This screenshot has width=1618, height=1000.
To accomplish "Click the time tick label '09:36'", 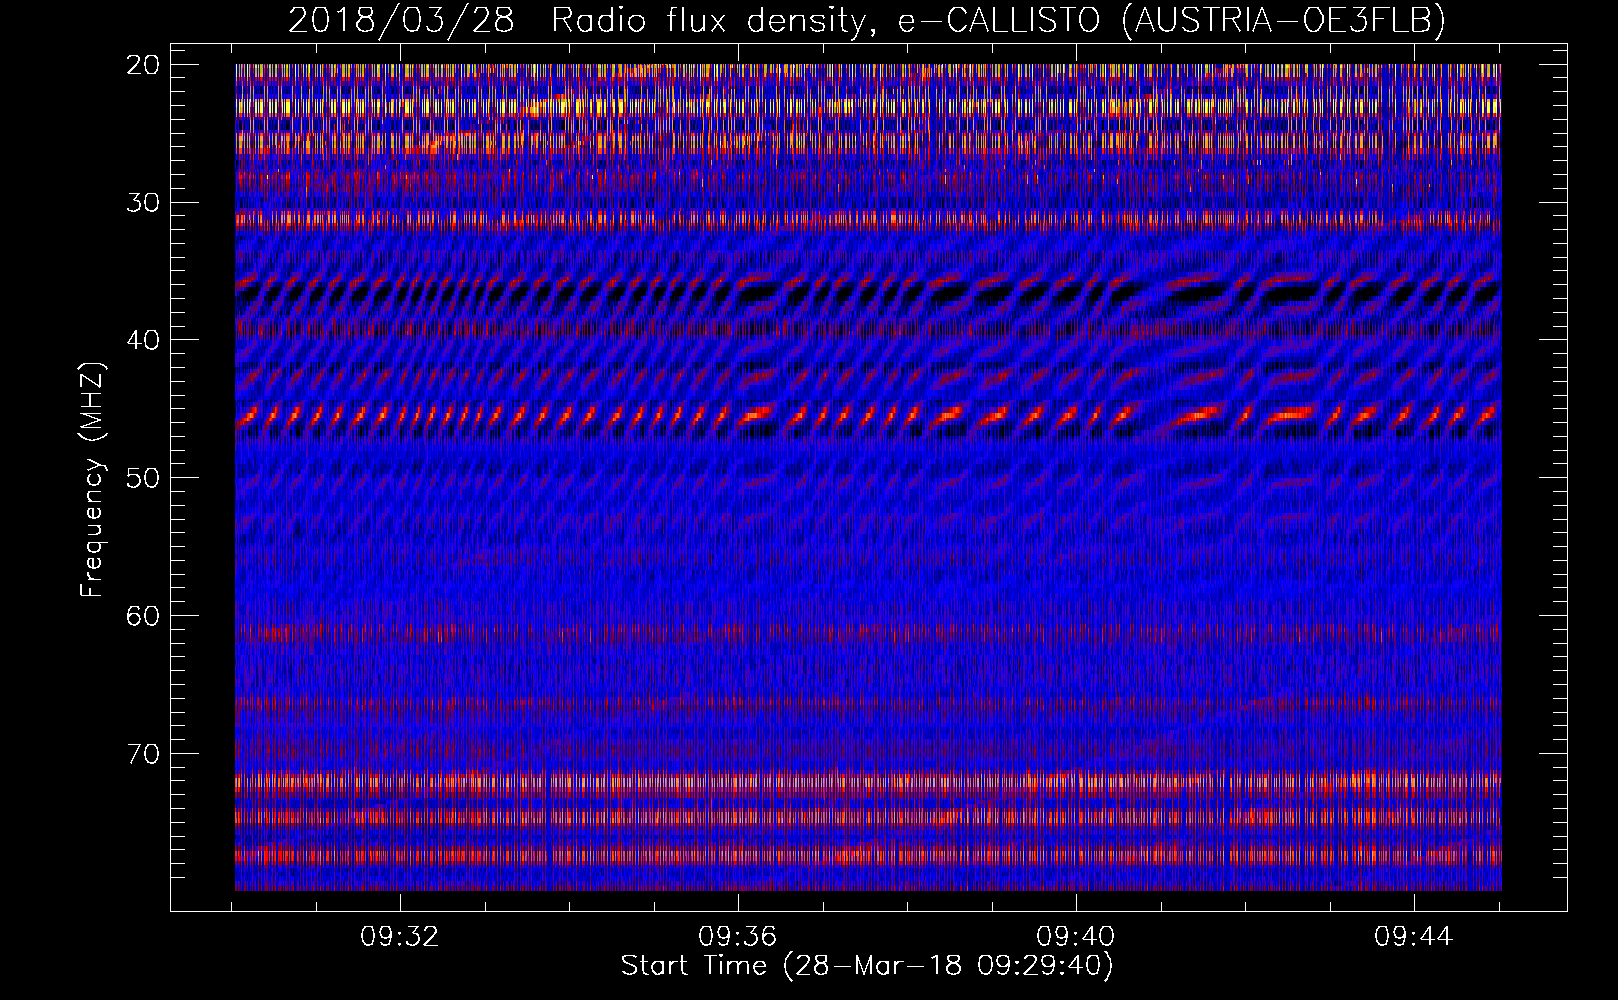I will tap(738, 937).
